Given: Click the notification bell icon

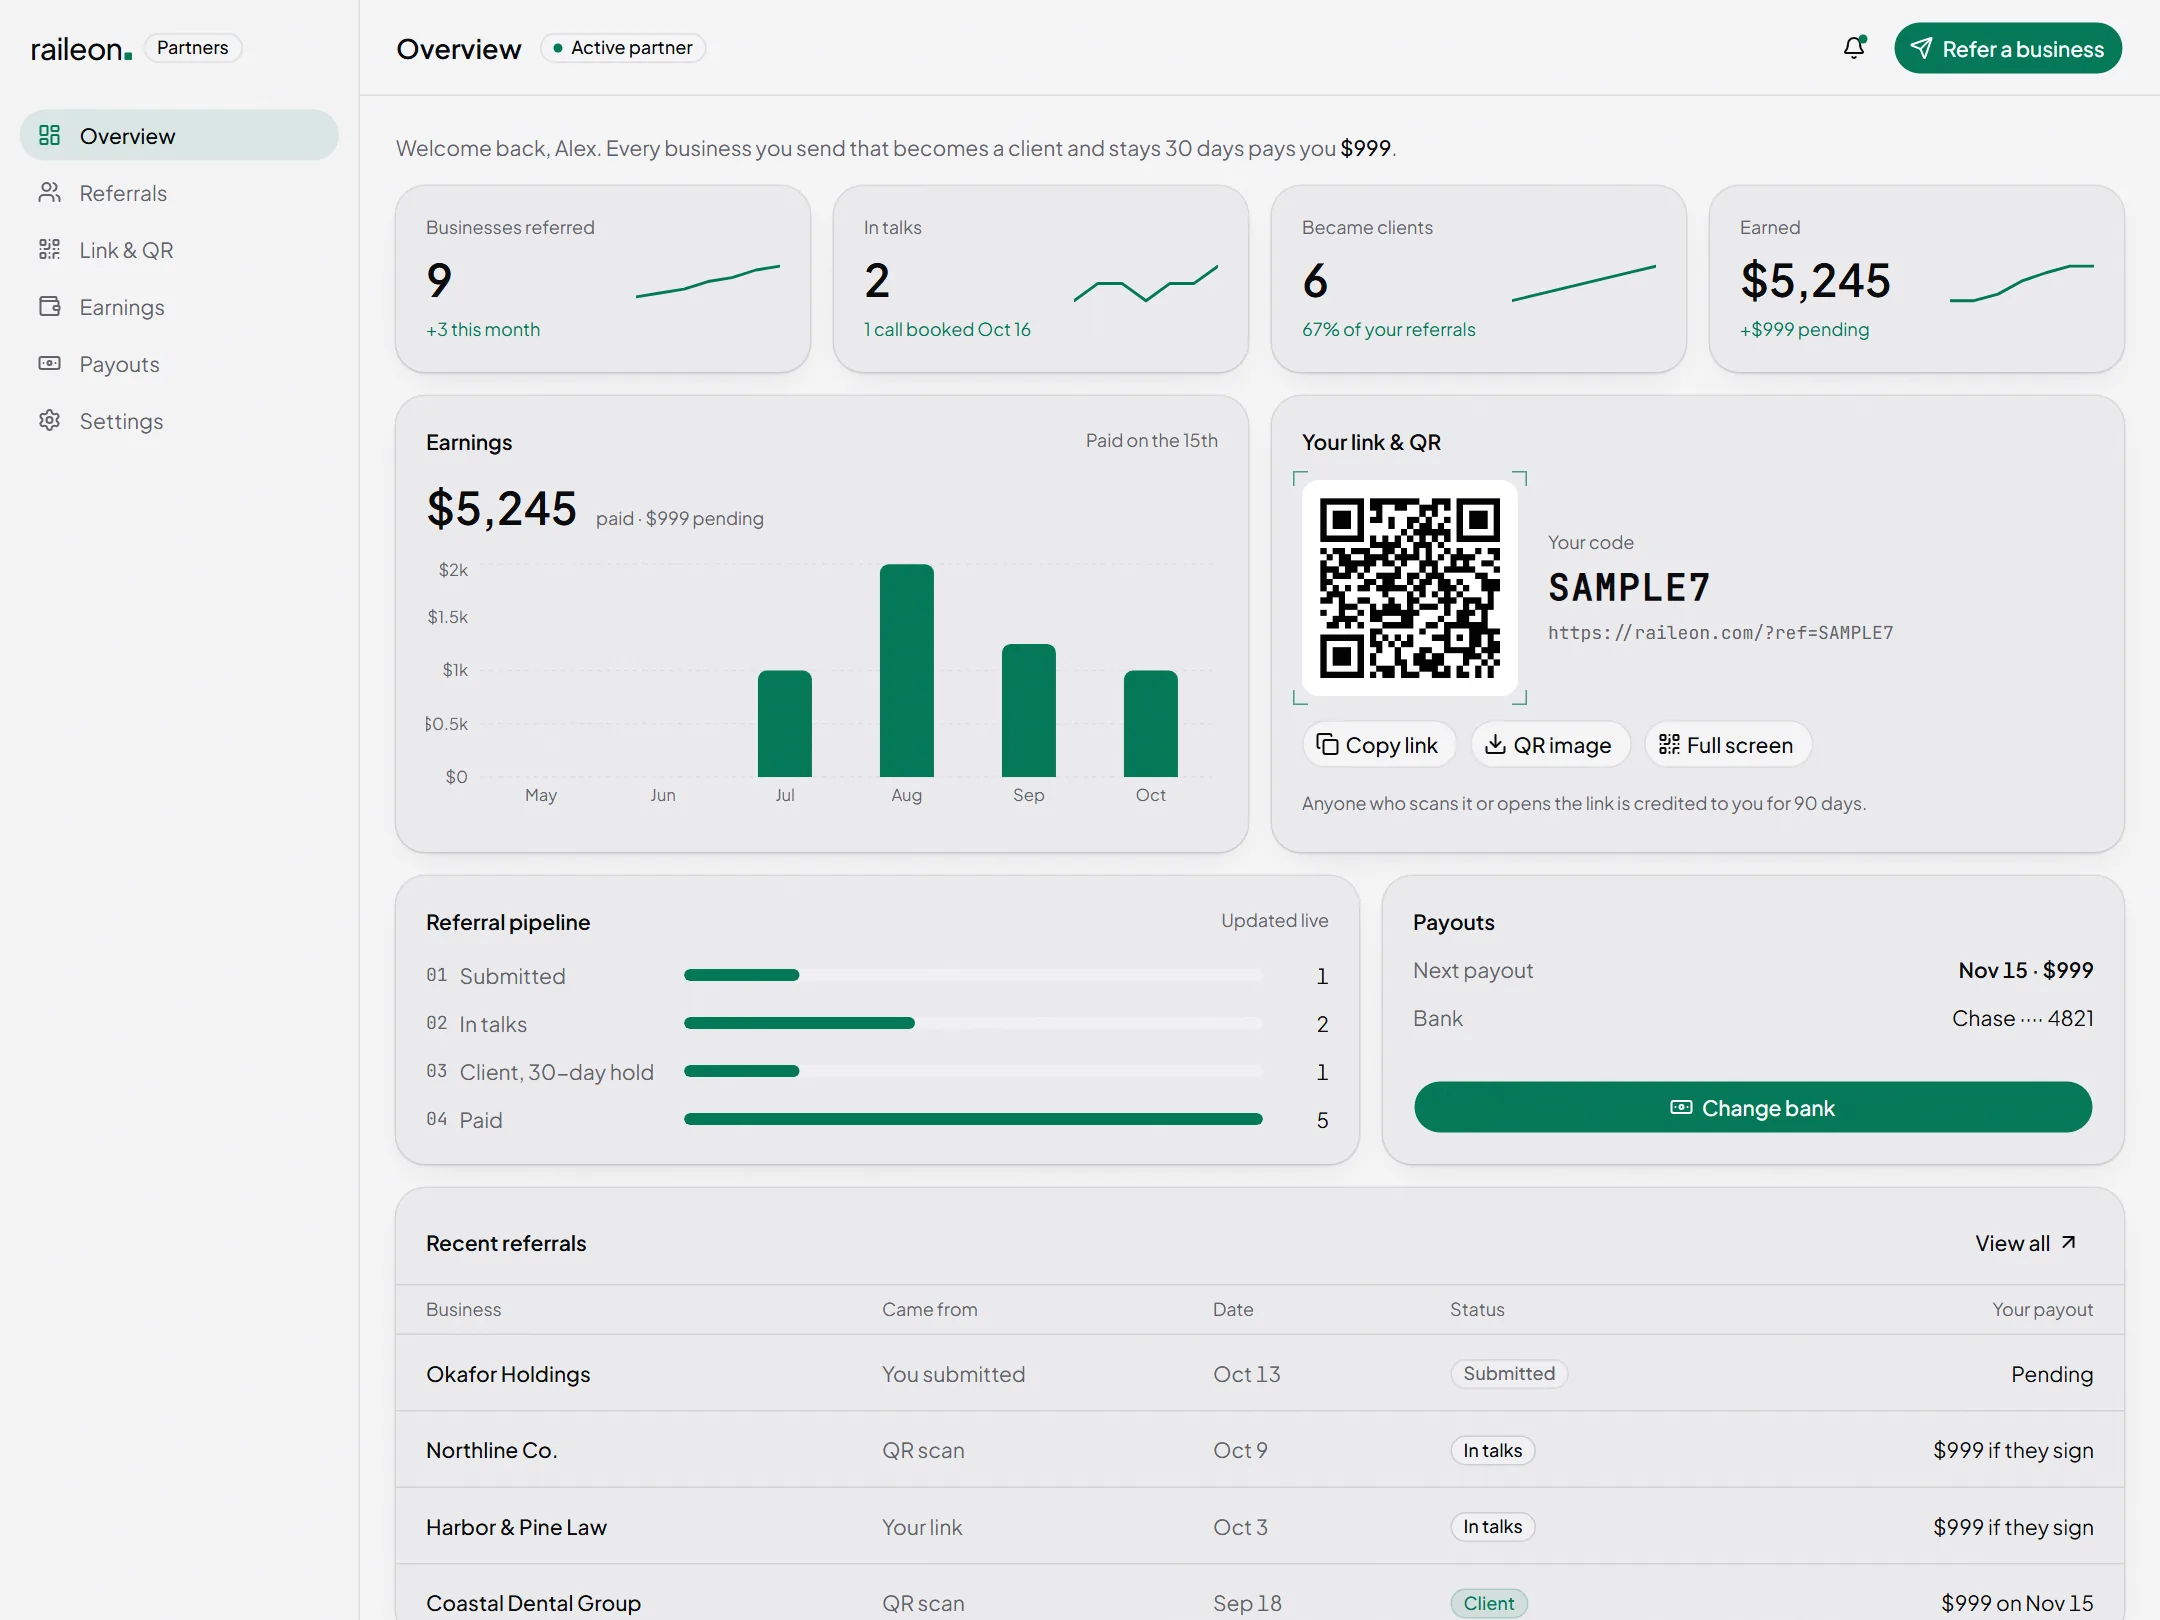Looking at the screenshot, I should point(1855,48).
